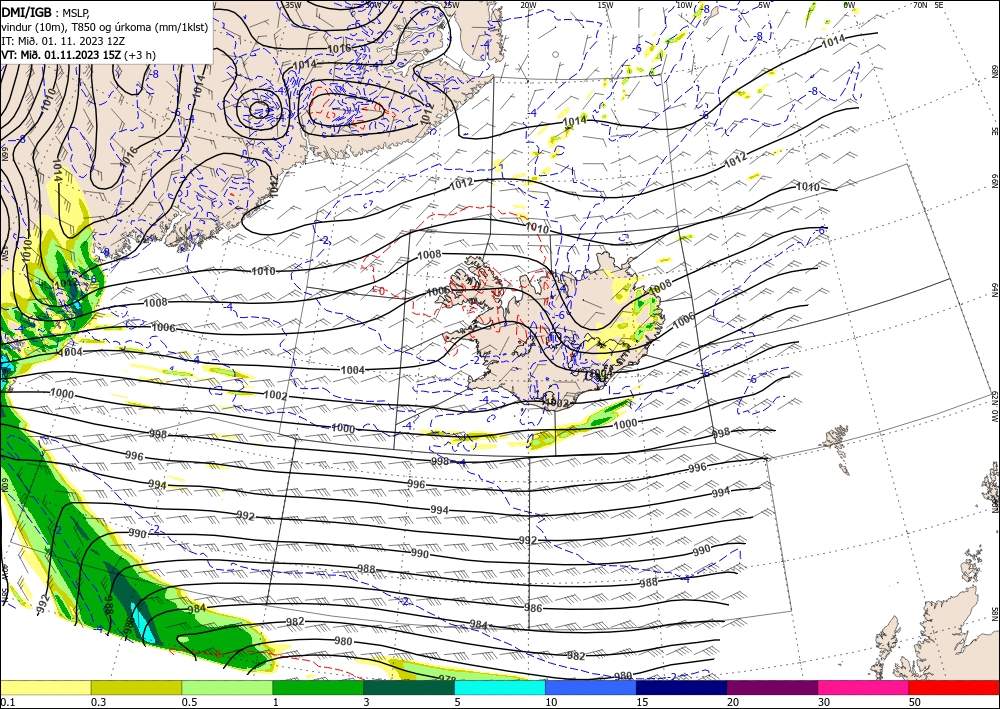Pick the cyan 5–10 legend swatch

pyautogui.click(x=499, y=687)
